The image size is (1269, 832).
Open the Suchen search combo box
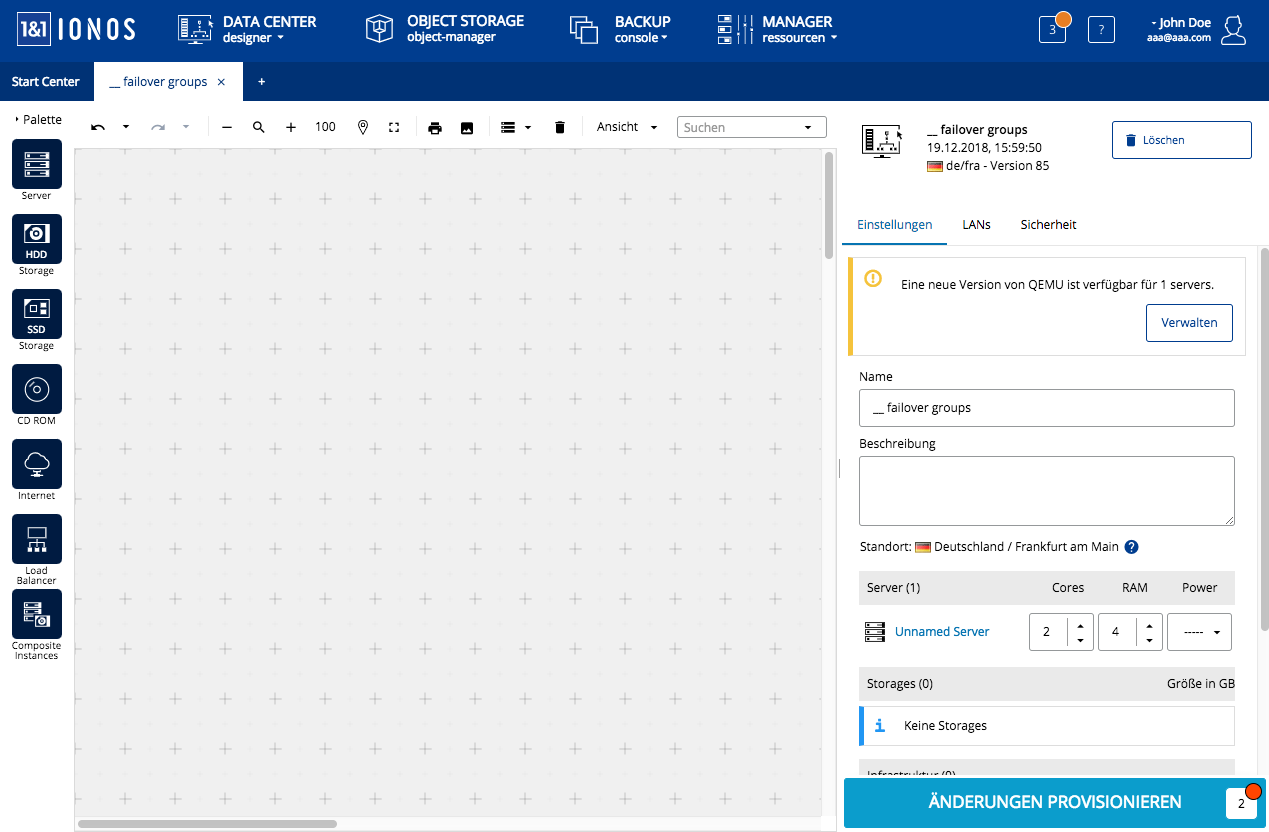[x=751, y=127]
